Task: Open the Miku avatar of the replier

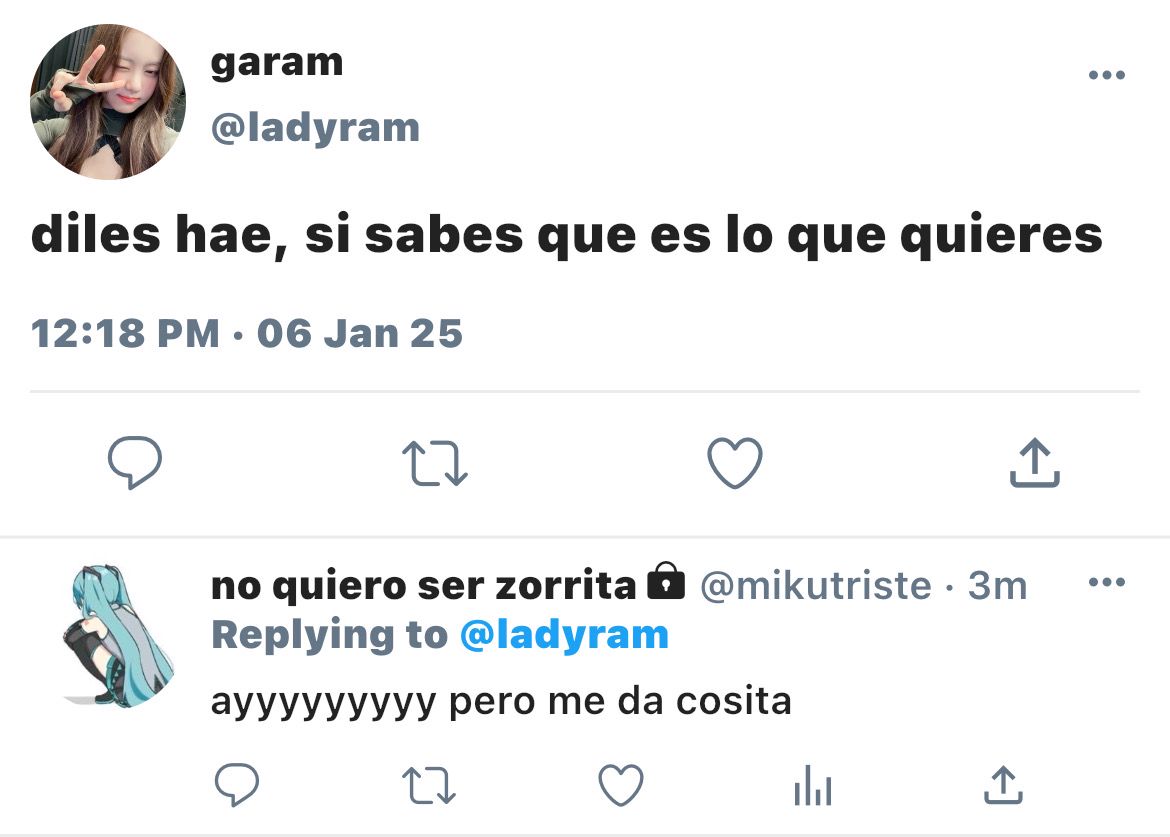Action: pyautogui.click(x=117, y=636)
